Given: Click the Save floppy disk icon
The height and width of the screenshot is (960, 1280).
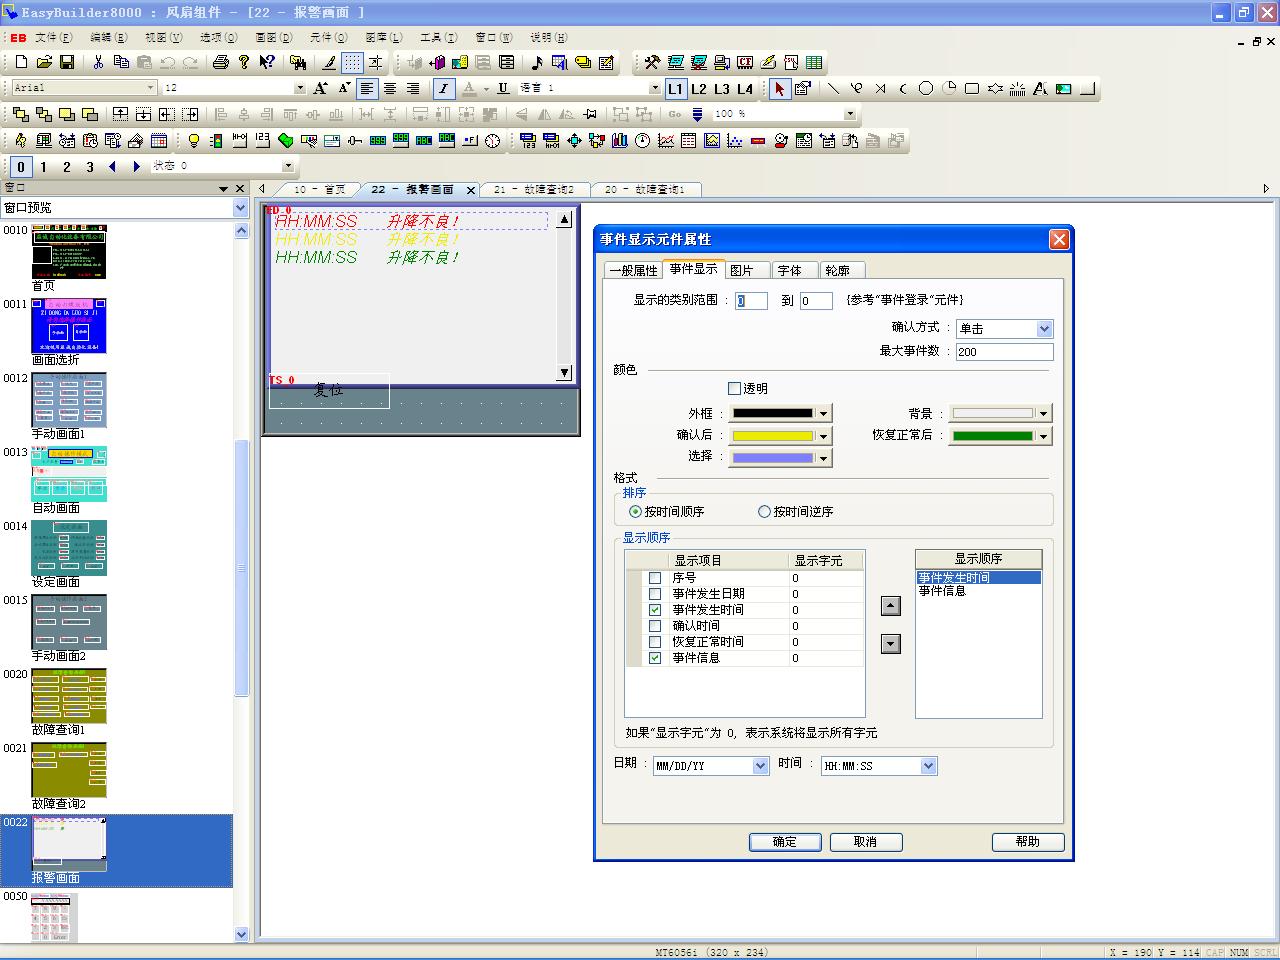Looking at the screenshot, I should point(67,62).
